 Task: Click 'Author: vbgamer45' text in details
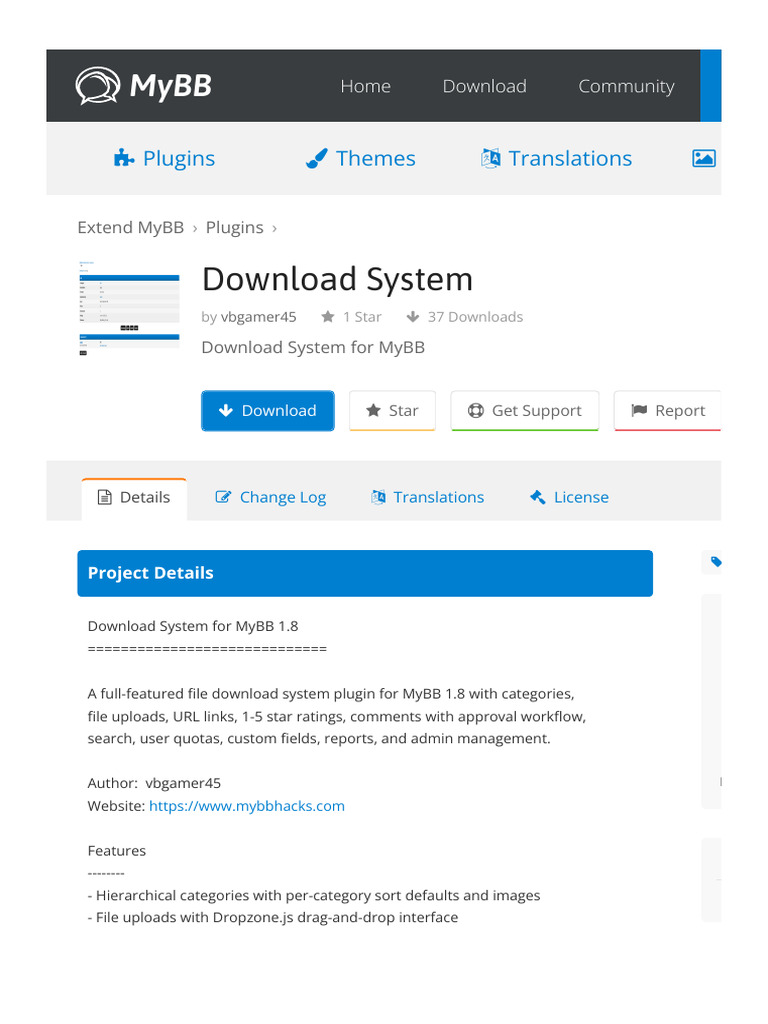pos(154,783)
